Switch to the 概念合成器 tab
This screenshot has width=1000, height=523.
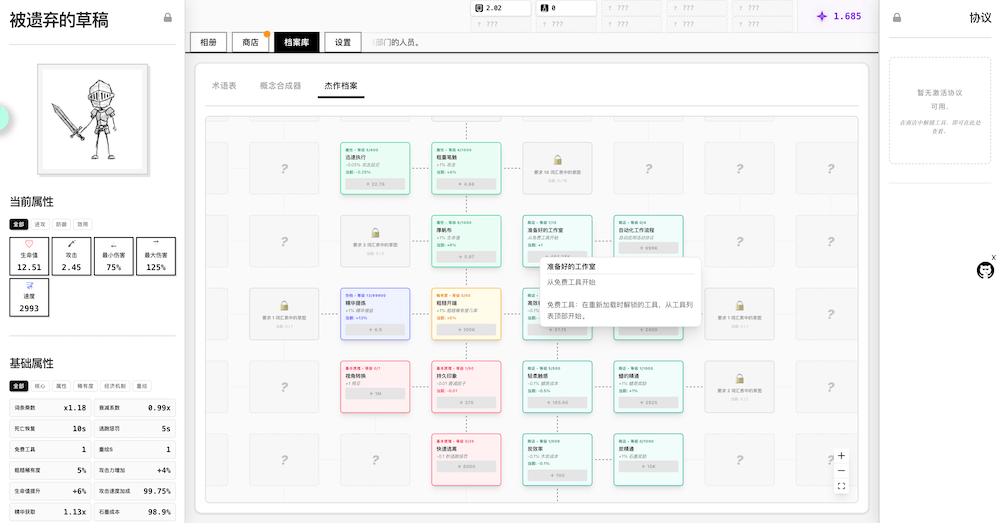tap(280, 86)
